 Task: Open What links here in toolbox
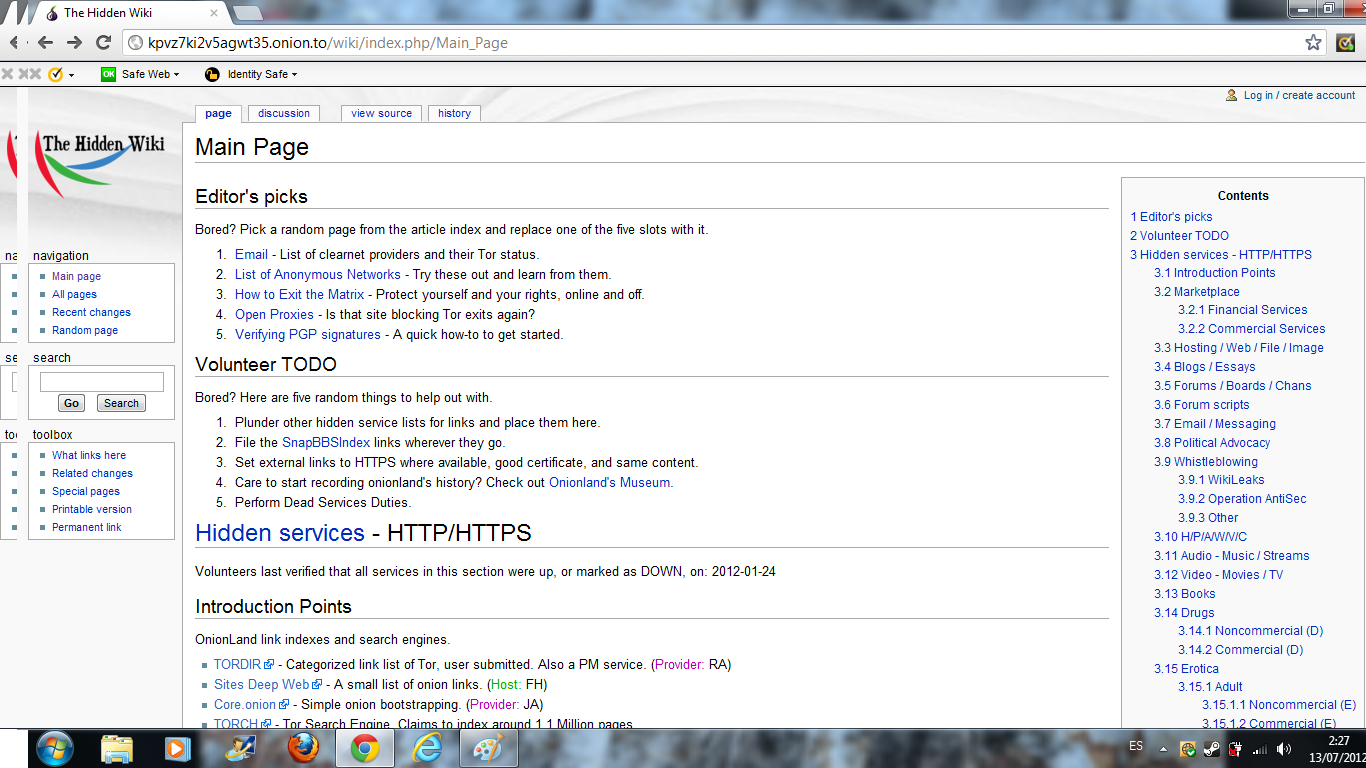coord(89,455)
